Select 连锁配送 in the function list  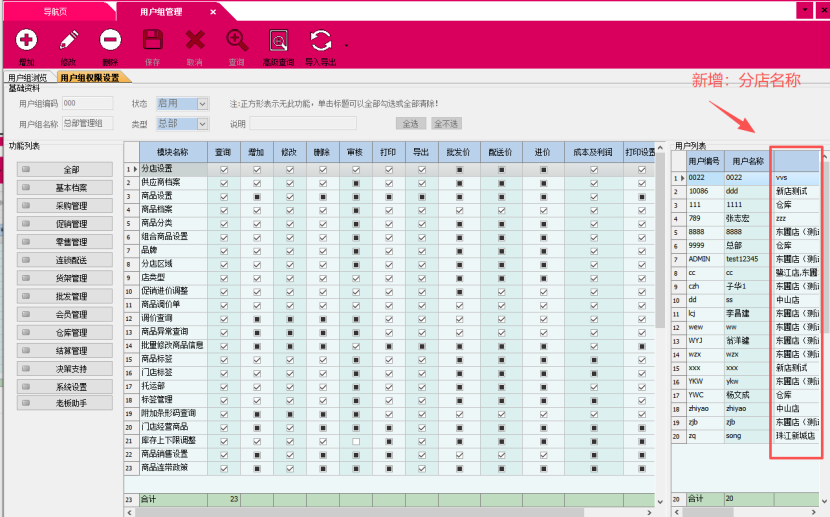click(65, 260)
